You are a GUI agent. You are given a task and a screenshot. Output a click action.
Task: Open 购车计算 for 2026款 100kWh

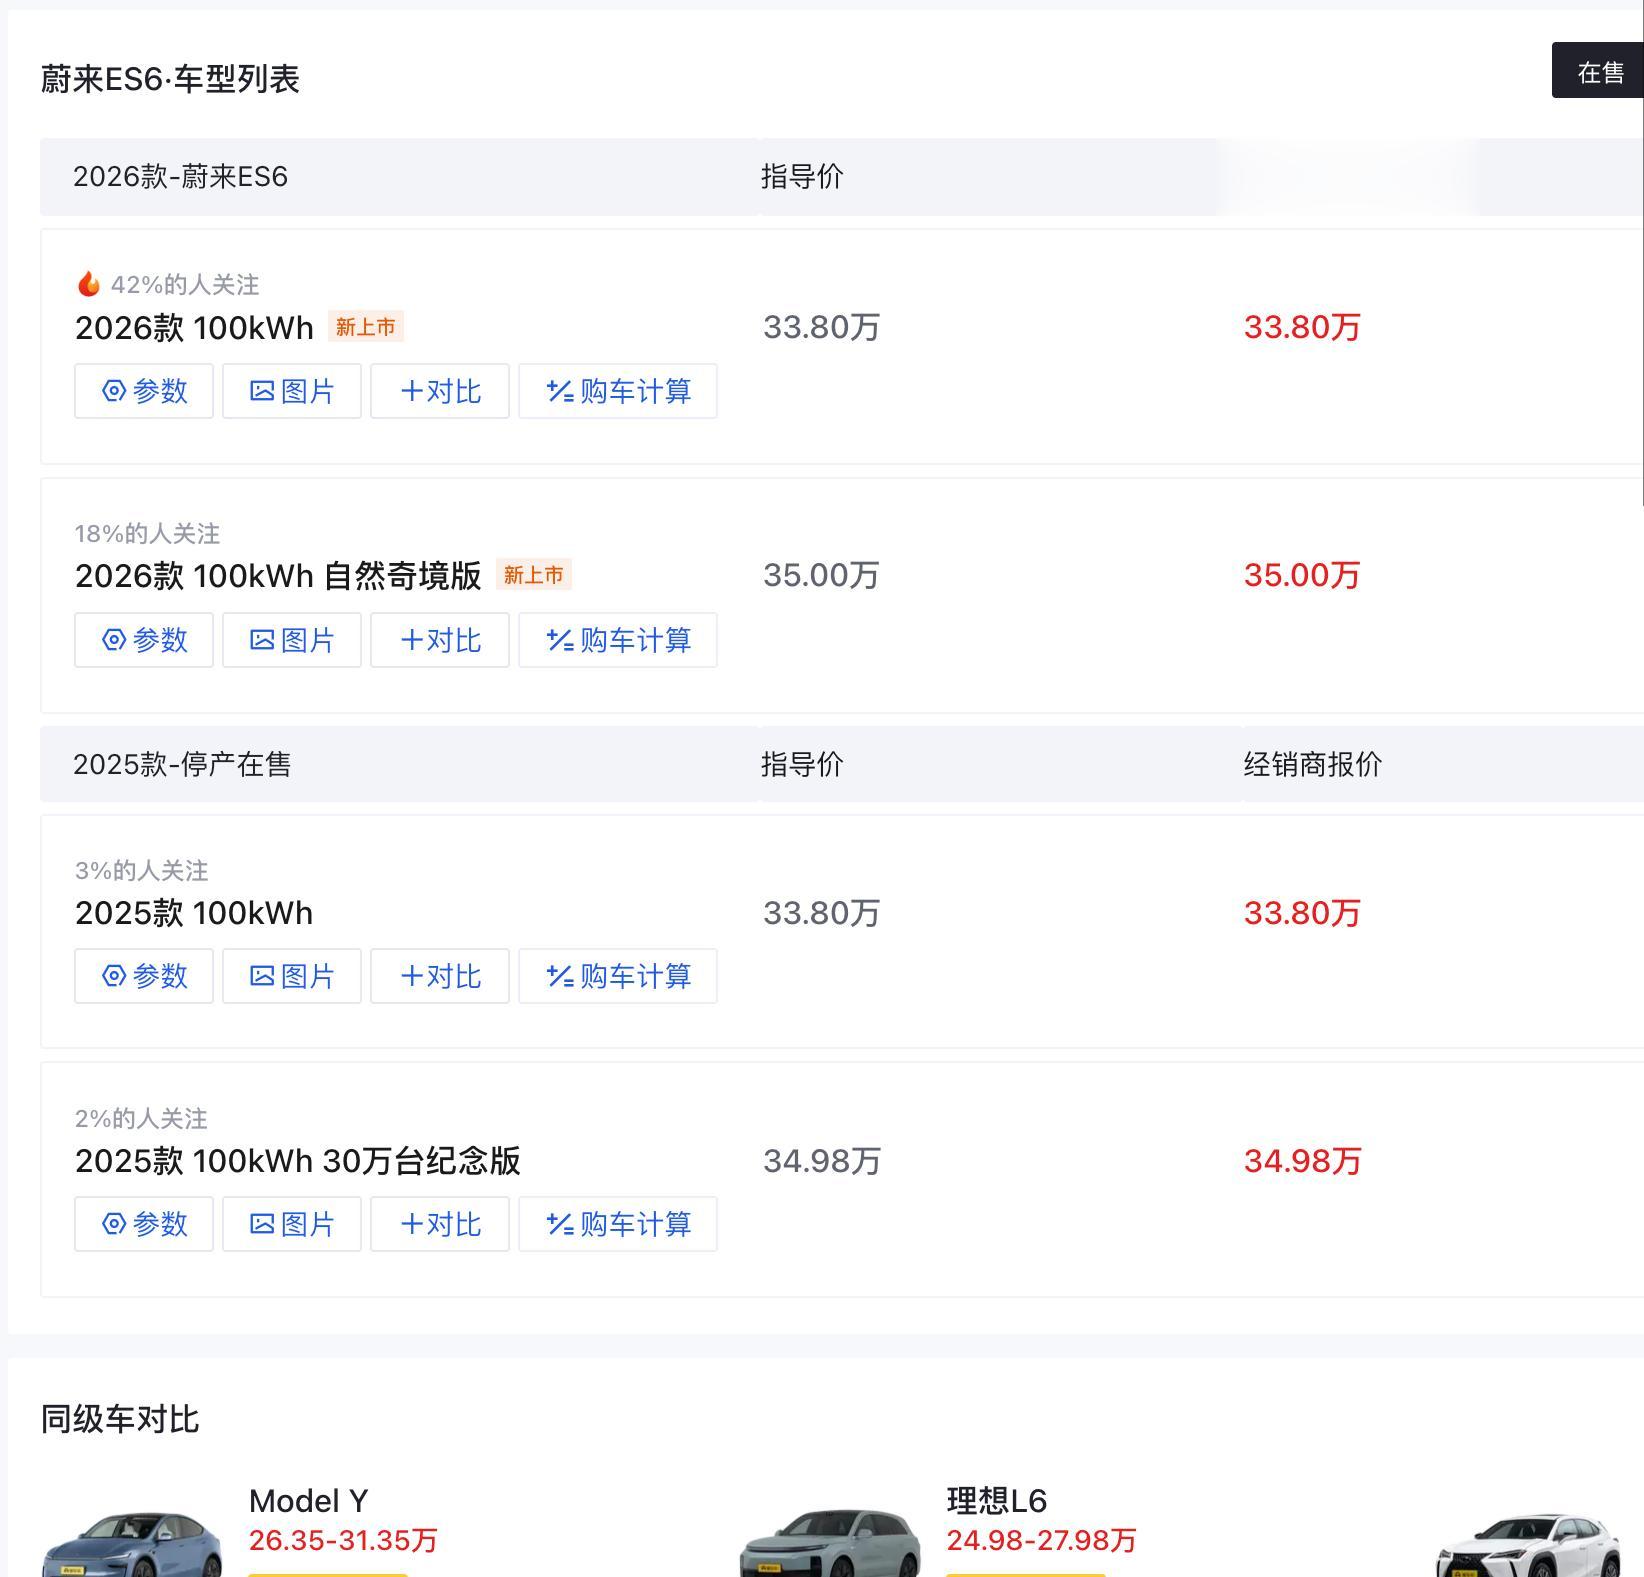(618, 391)
